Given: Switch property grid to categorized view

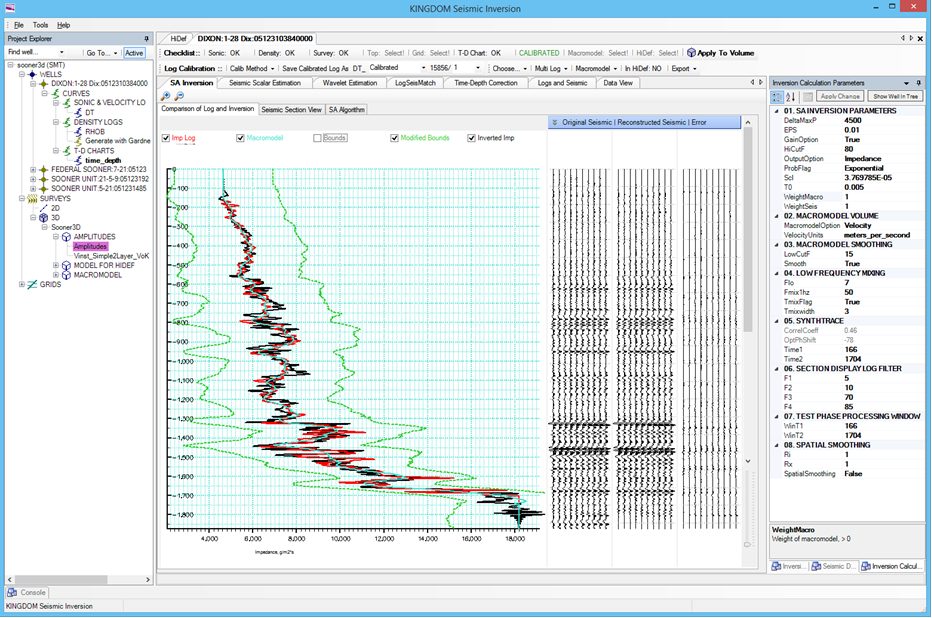Looking at the screenshot, I should (777, 96).
